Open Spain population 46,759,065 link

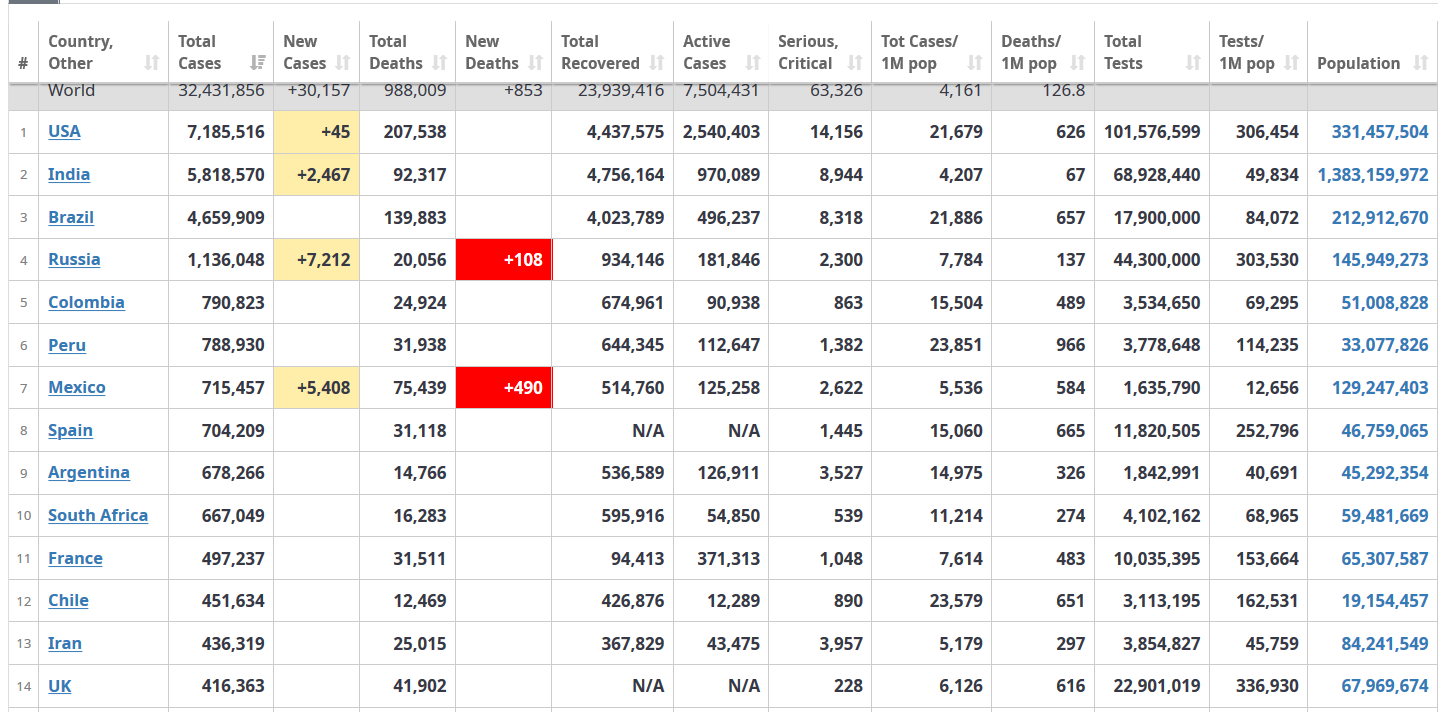(1385, 431)
